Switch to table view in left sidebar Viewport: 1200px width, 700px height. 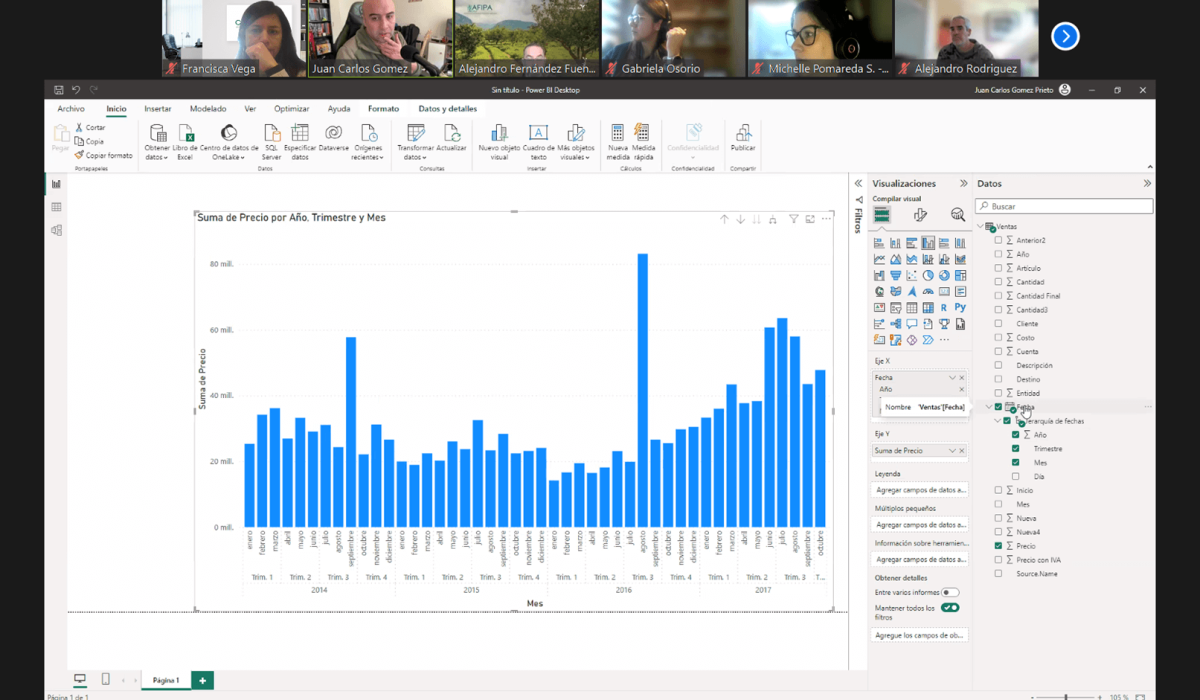tap(56, 207)
